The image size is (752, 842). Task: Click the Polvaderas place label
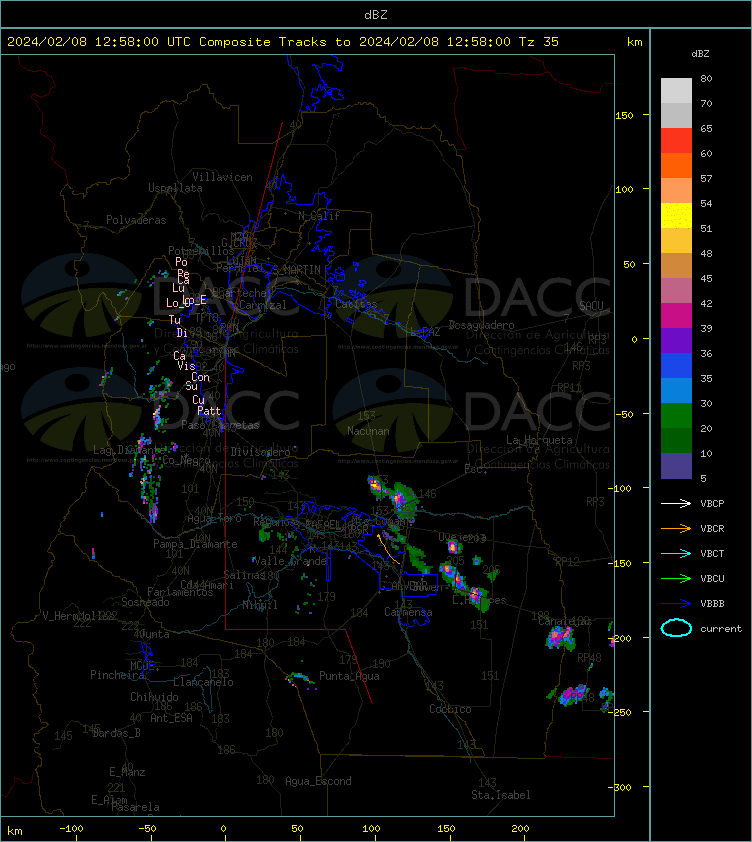click(x=136, y=220)
